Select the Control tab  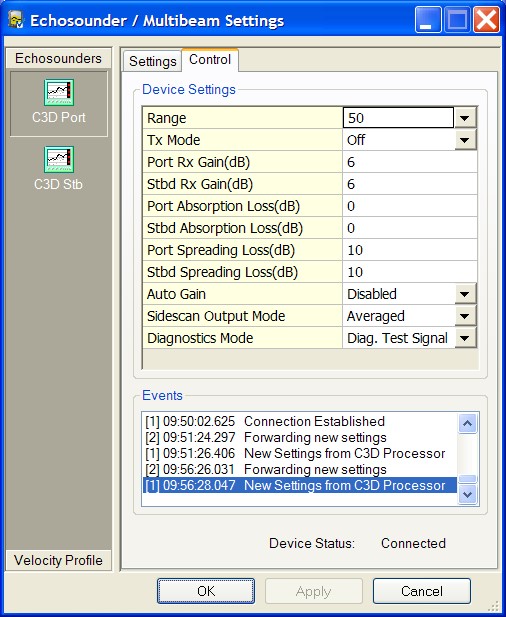click(210, 60)
